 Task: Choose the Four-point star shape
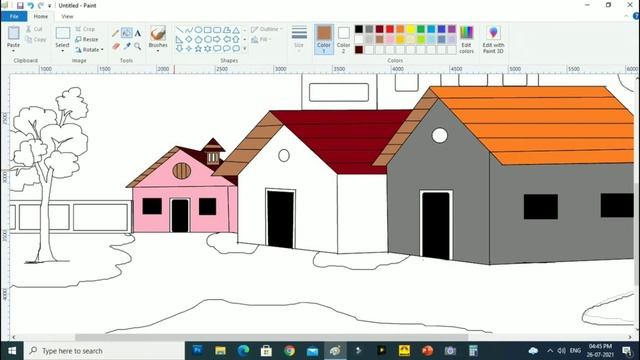click(189, 49)
